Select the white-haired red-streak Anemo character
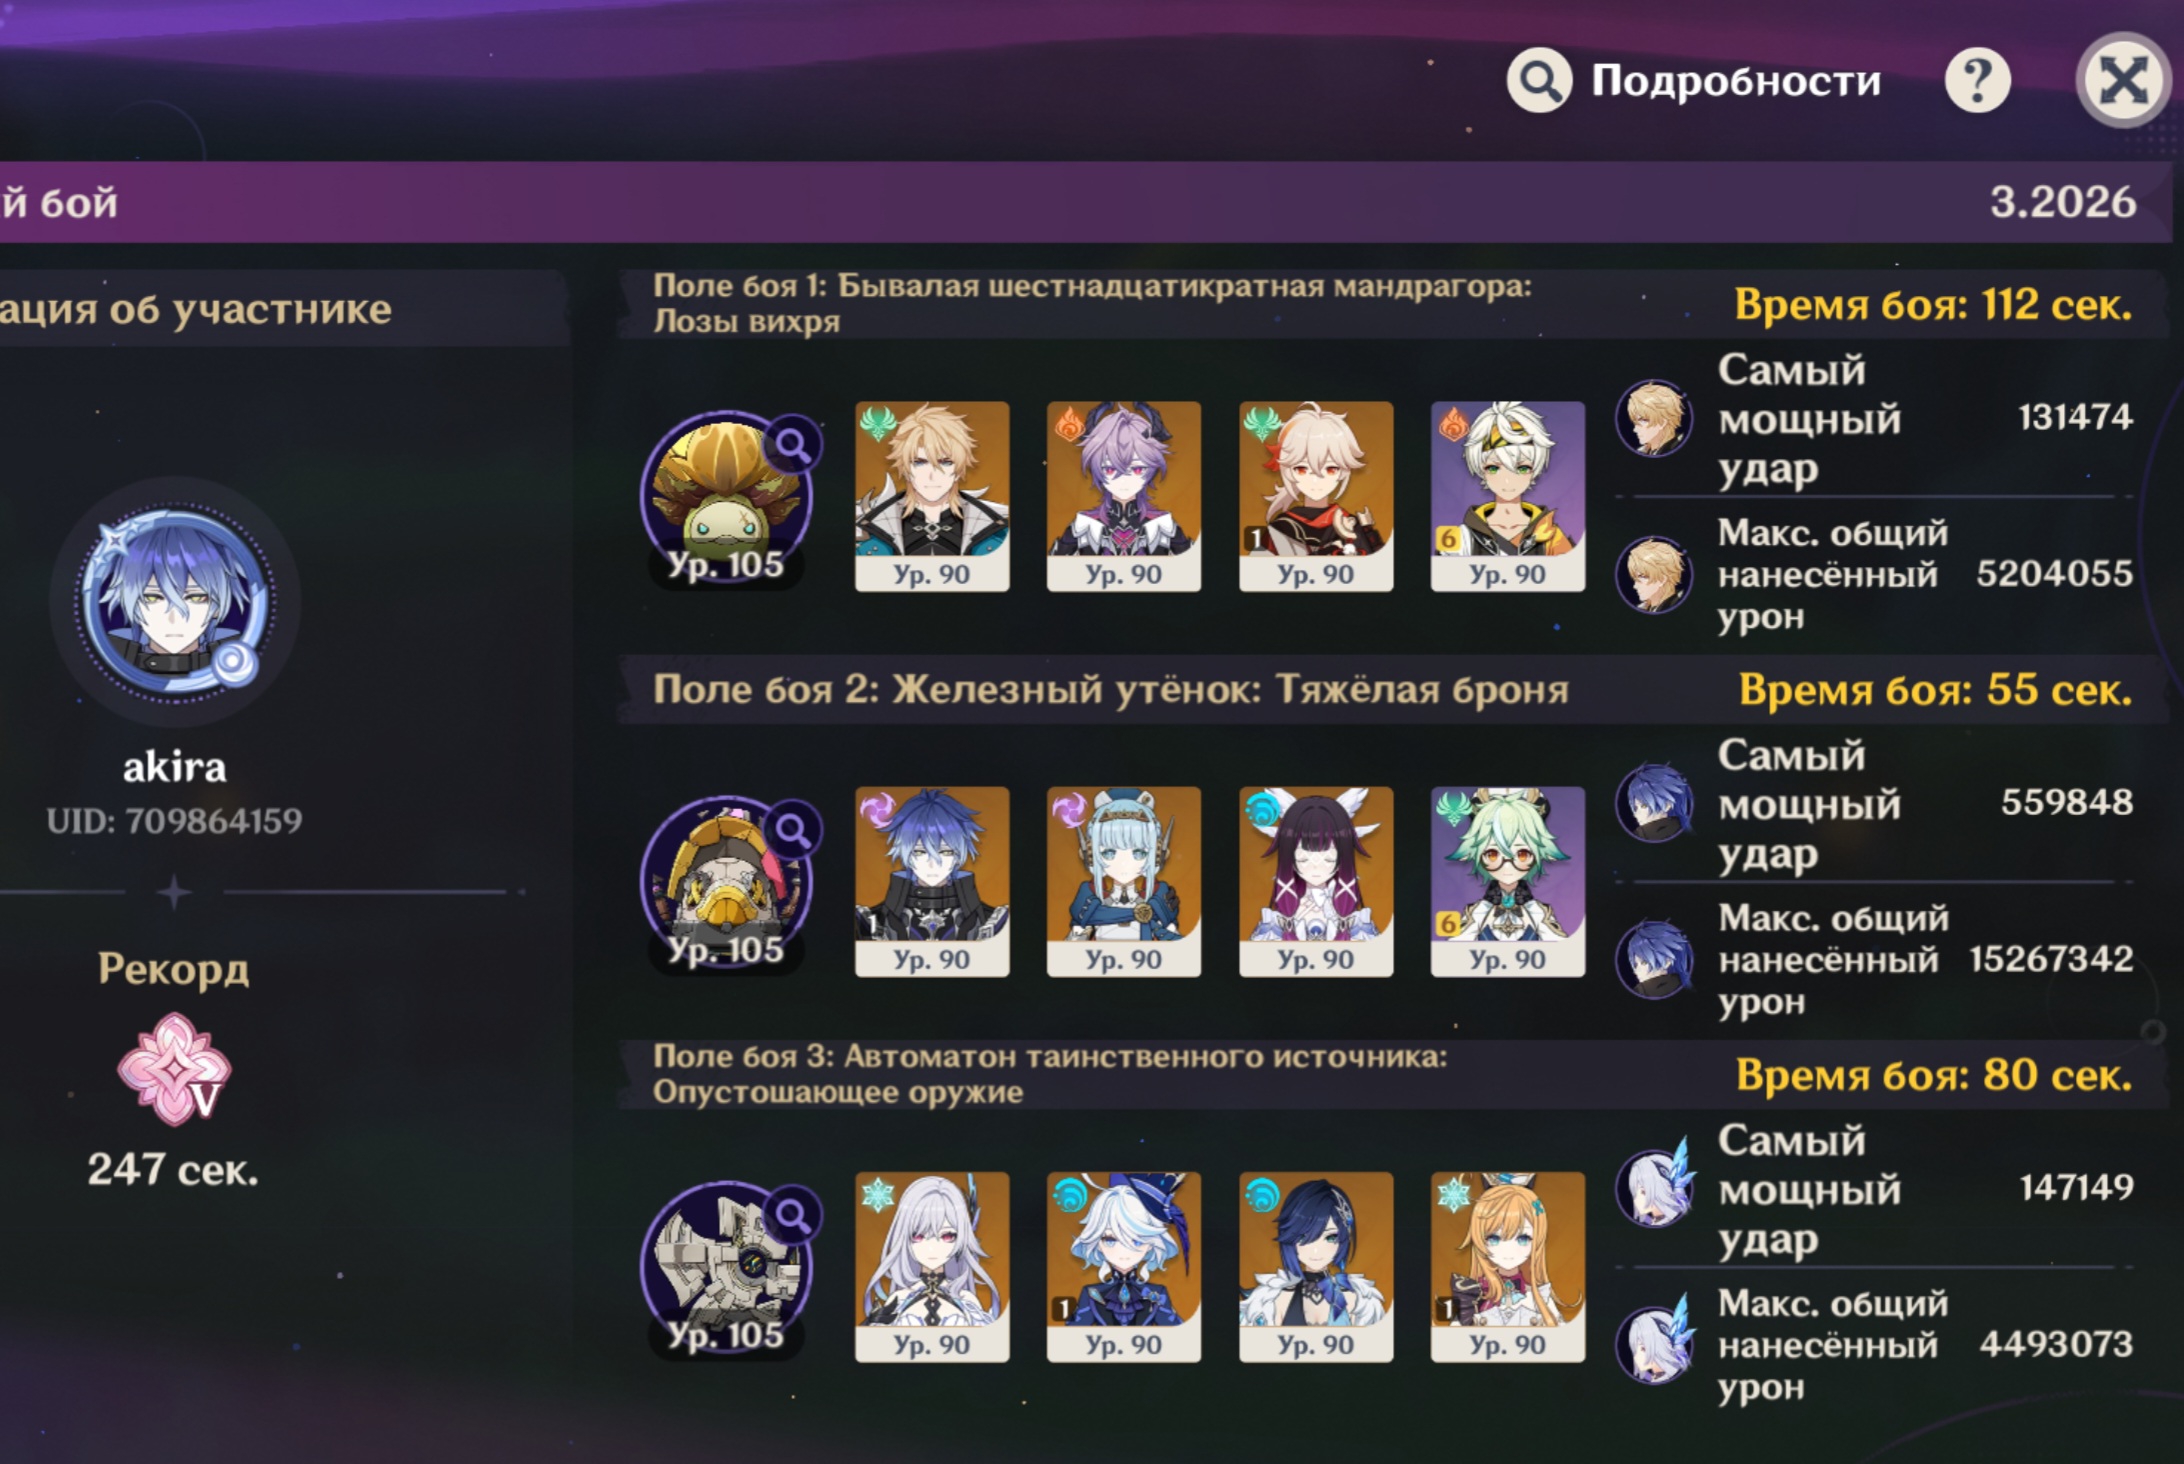The width and height of the screenshot is (2184, 1464). click(1316, 496)
